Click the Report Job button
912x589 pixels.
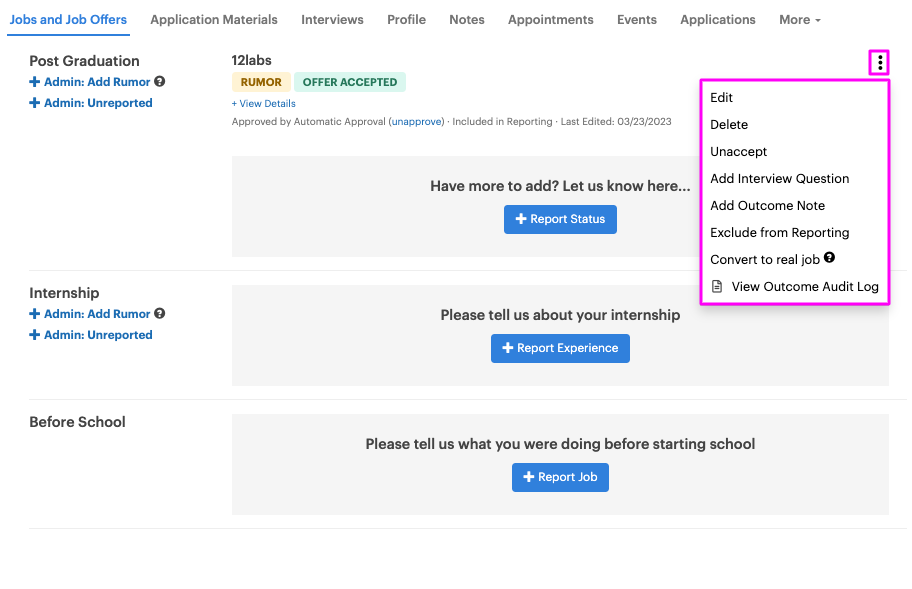point(560,477)
